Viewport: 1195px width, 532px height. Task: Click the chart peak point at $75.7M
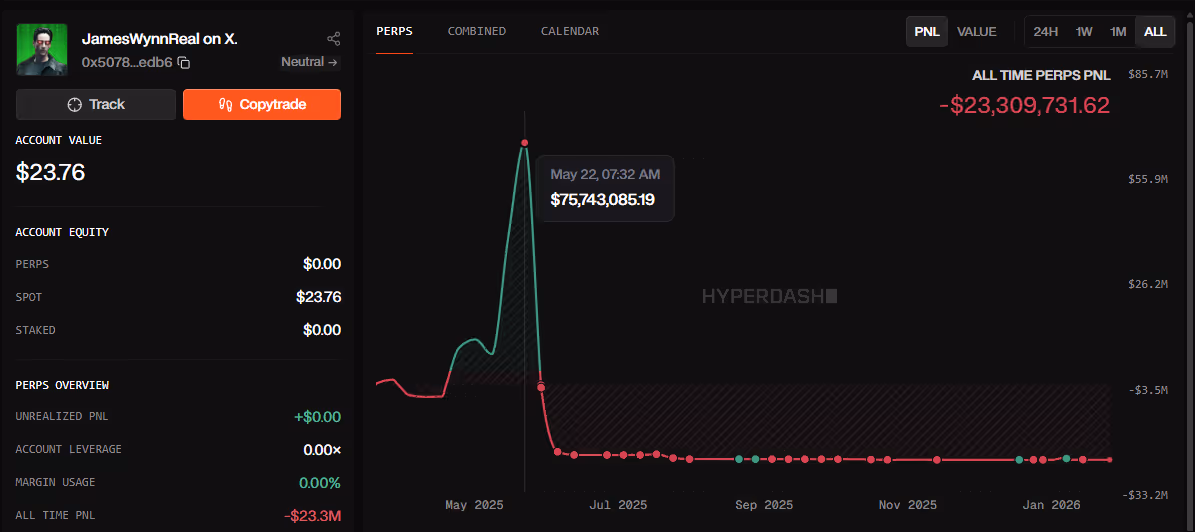click(524, 143)
